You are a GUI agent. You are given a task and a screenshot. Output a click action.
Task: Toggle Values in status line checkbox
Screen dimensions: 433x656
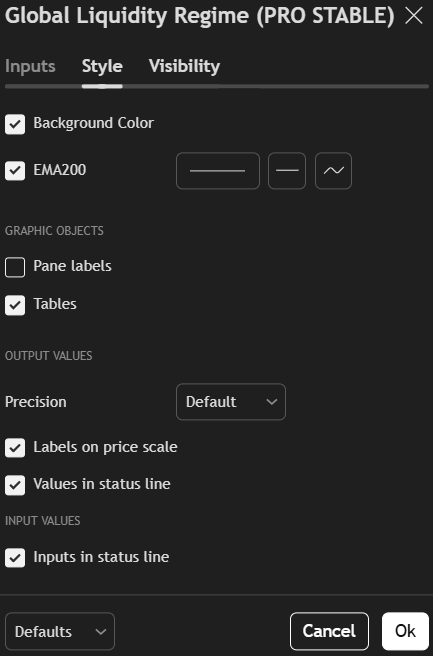pos(15,485)
